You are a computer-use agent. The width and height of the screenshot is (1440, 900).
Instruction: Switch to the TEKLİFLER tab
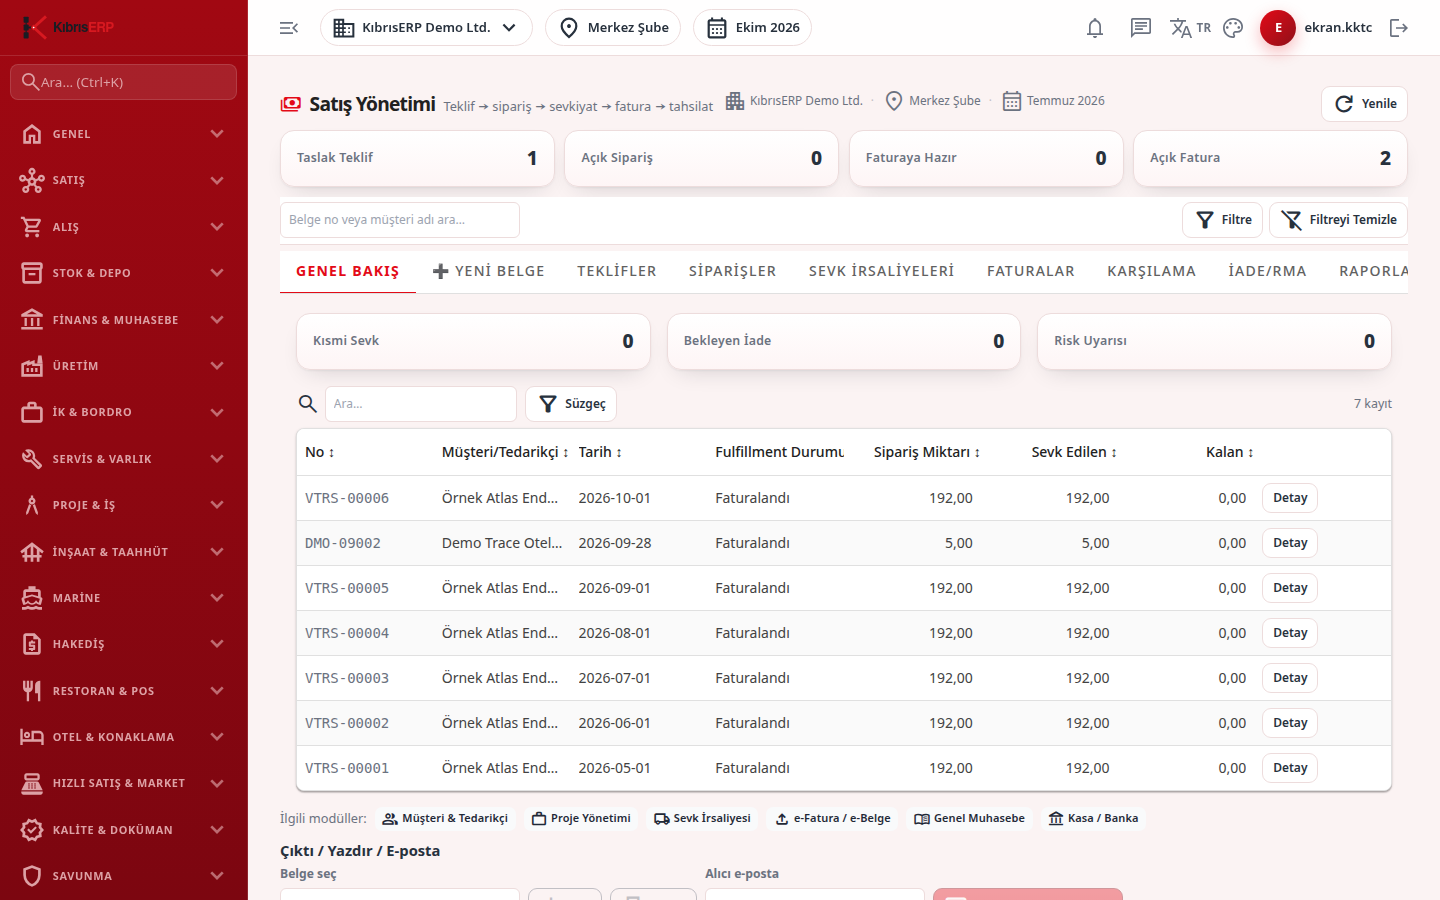617,271
